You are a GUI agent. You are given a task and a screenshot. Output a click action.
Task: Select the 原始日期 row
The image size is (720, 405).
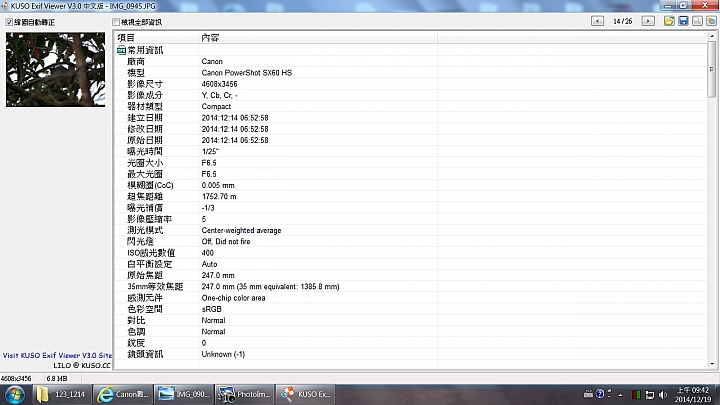(x=411, y=140)
